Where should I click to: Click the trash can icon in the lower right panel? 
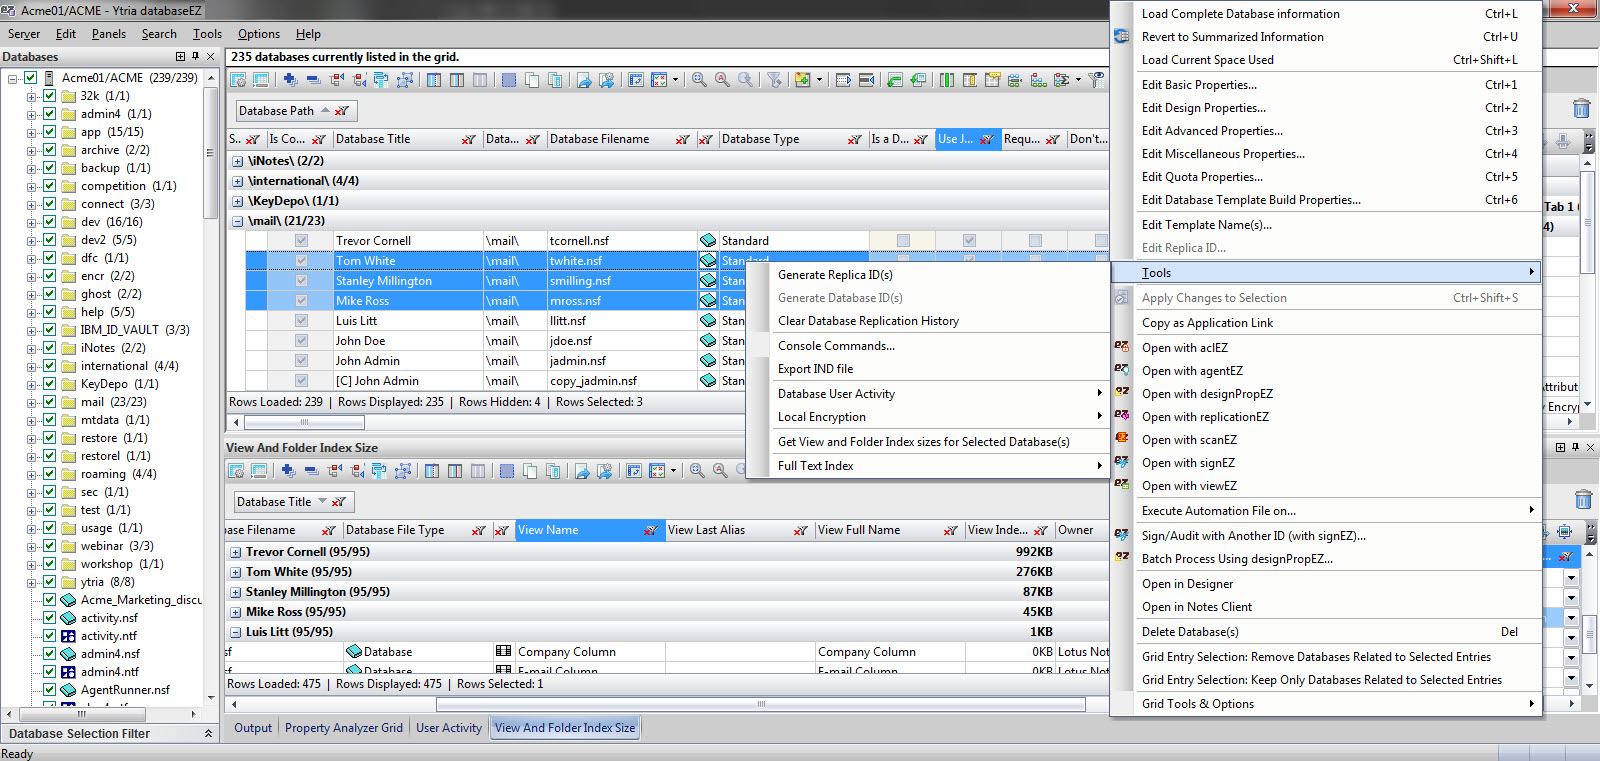pyautogui.click(x=1583, y=499)
